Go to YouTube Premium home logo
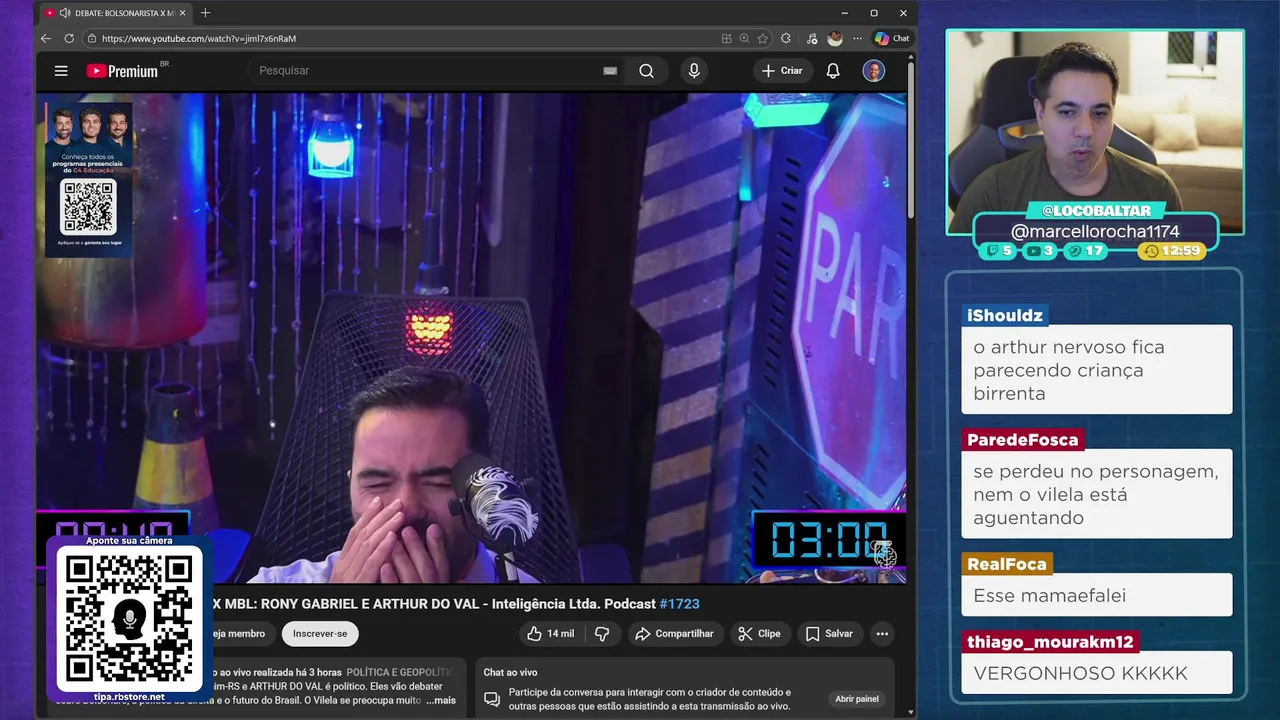The width and height of the screenshot is (1280, 720). point(123,71)
